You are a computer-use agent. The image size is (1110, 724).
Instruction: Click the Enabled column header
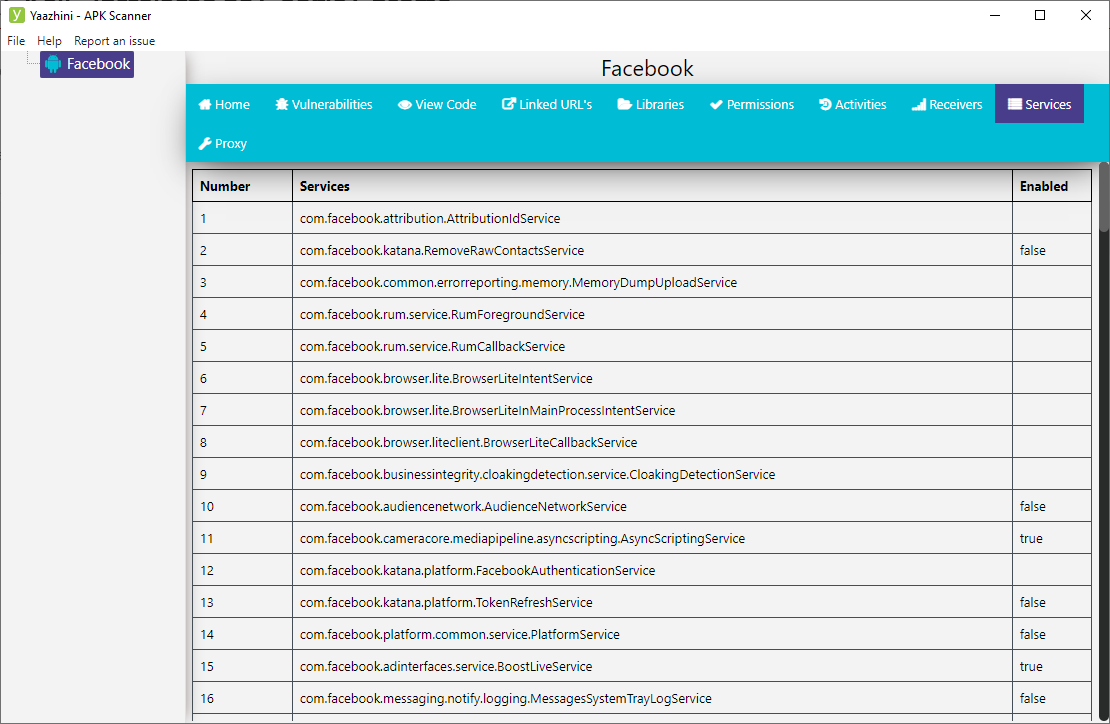pos(1052,186)
